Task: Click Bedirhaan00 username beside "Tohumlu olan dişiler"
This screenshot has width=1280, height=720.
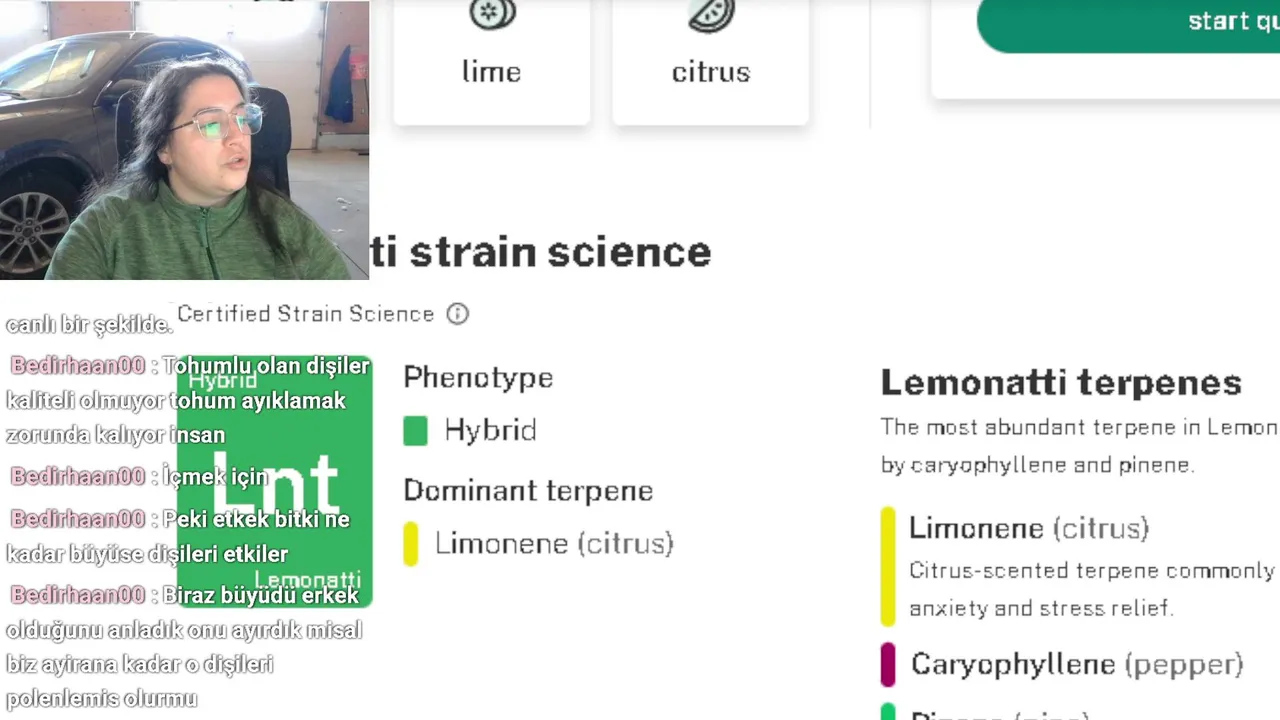Action: [x=78, y=366]
